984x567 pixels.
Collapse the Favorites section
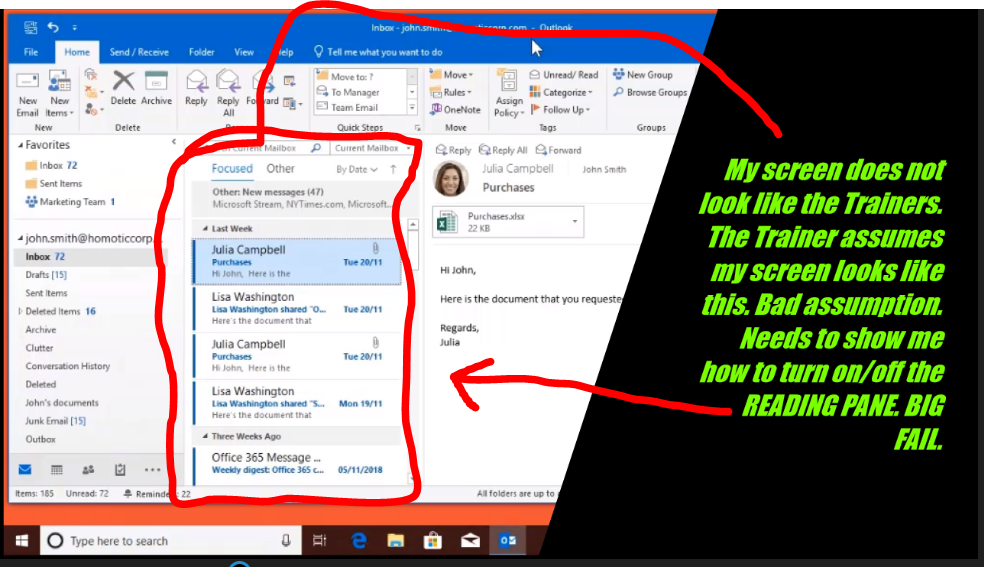tap(21, 145)
